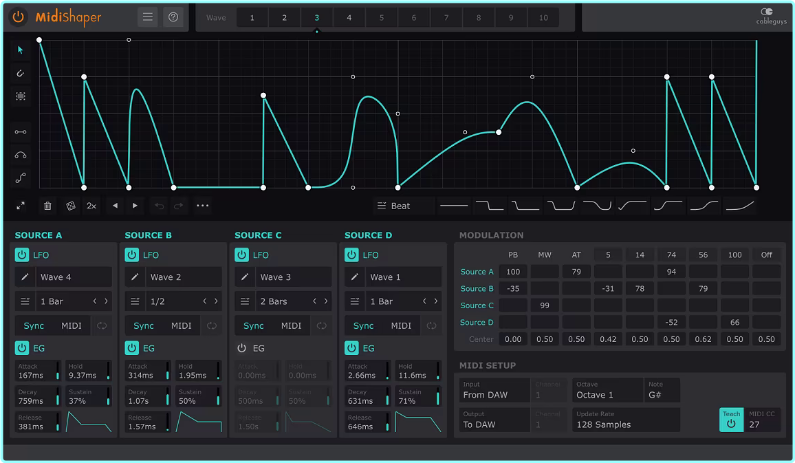Select the arc curve tool
Viewport: 795px width, 463px height.
(x=20, y=155)
